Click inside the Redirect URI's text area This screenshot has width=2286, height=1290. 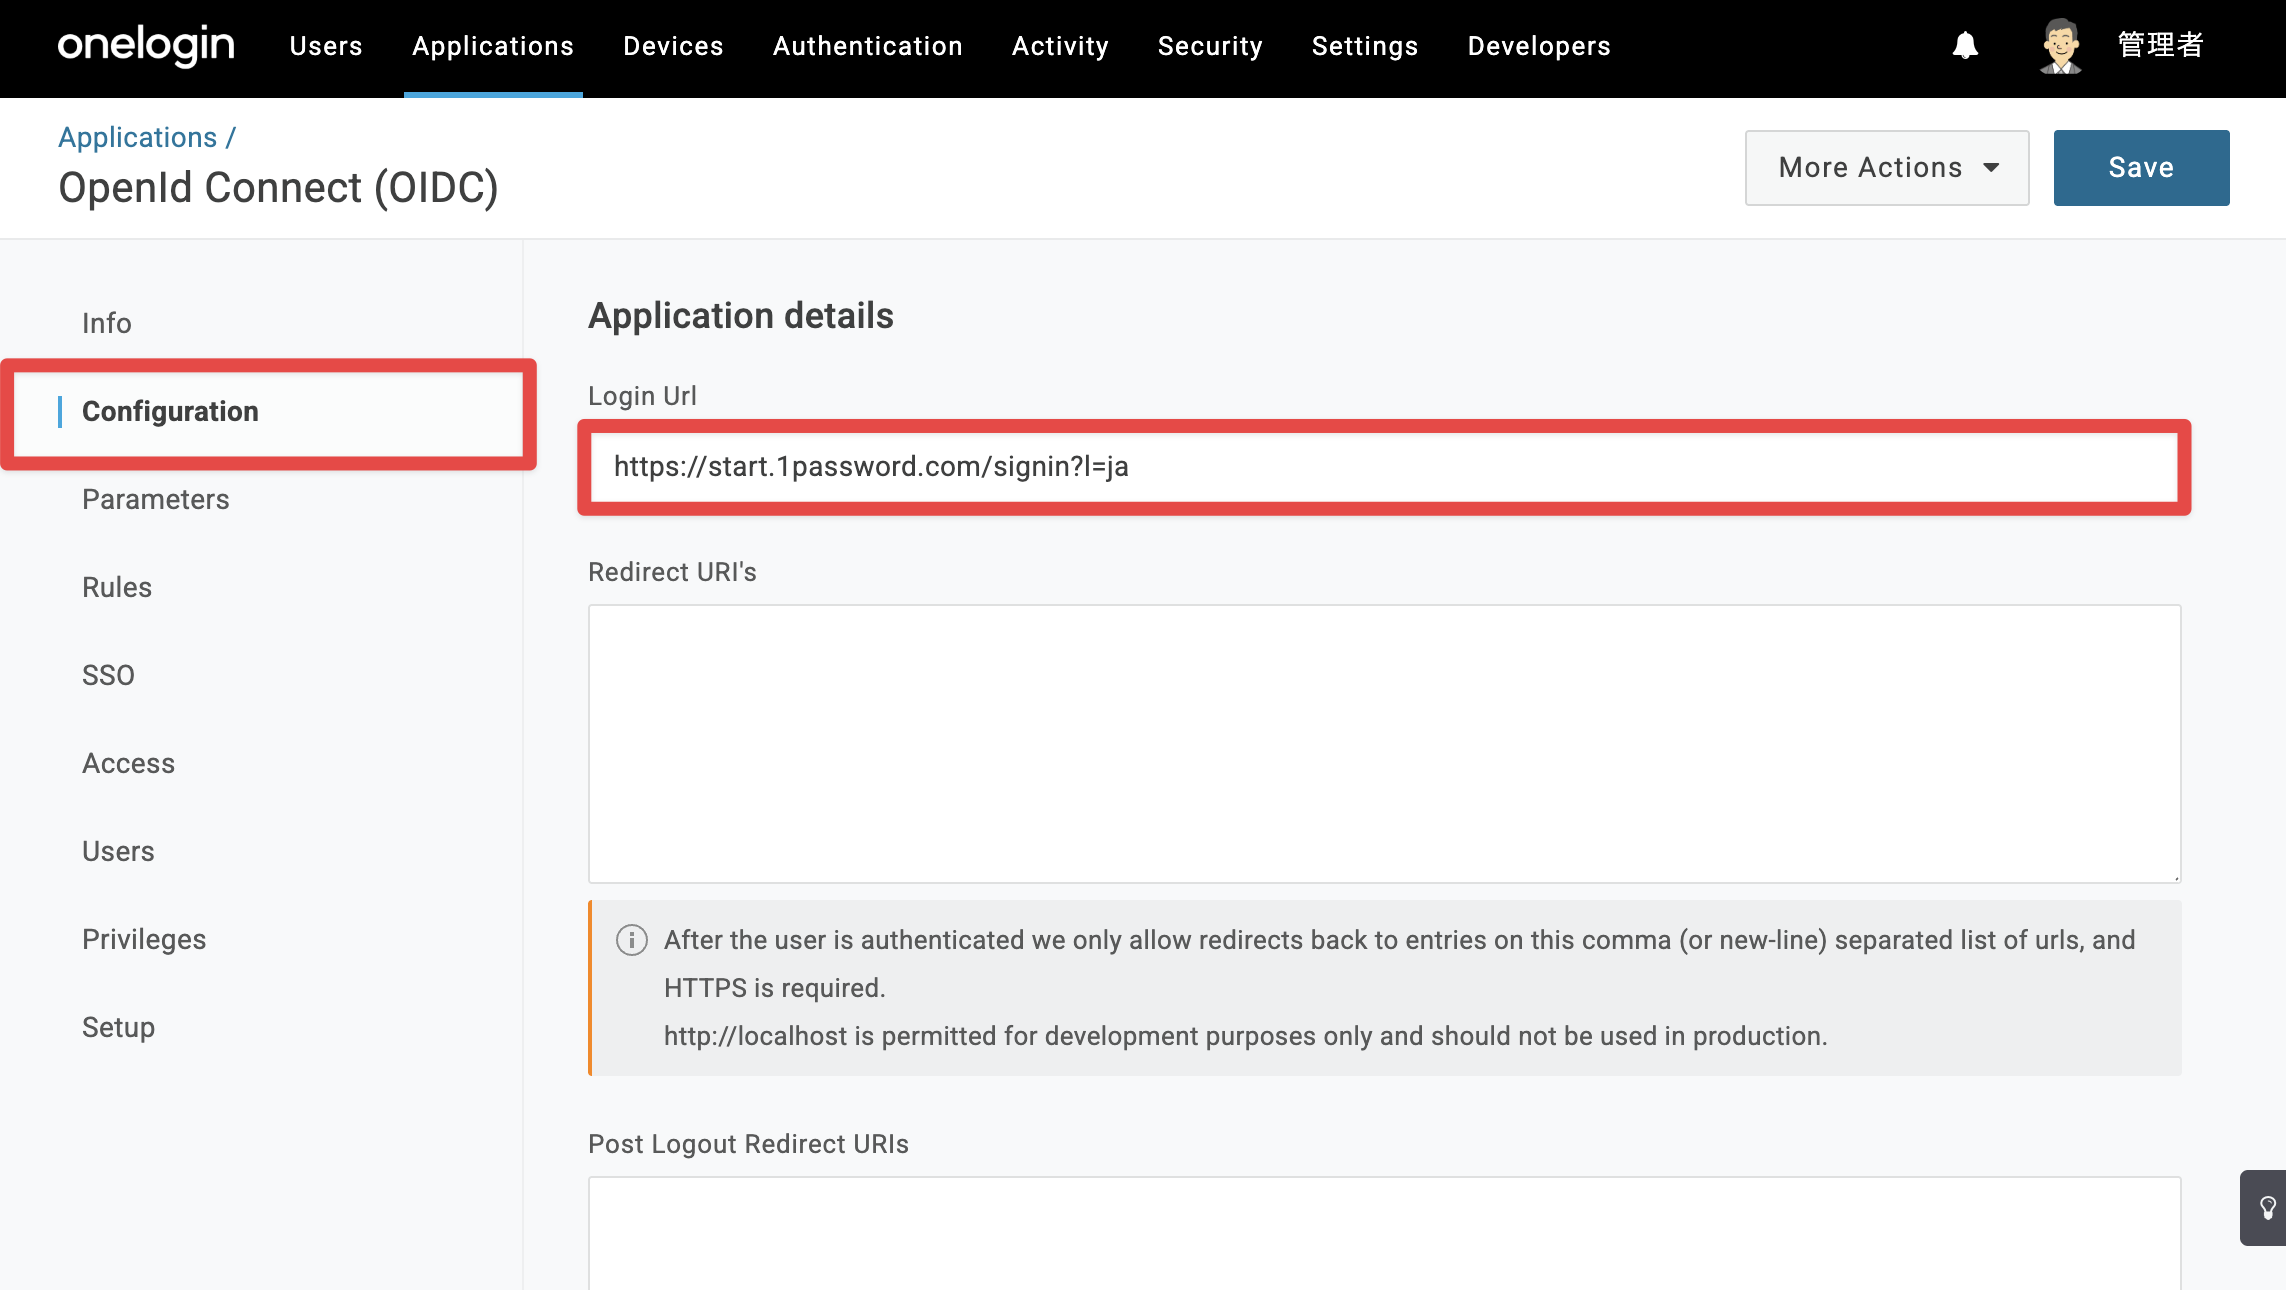(x=1384, y=744)
